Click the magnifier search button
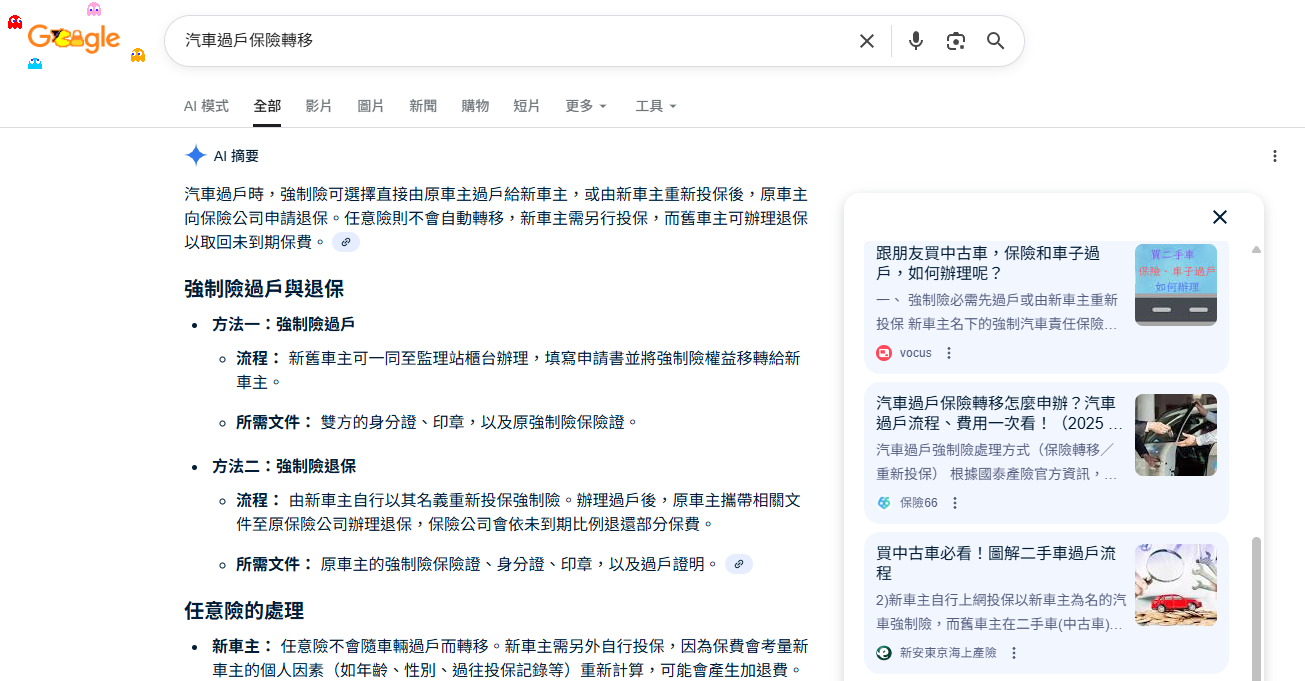This screenshot has width=1305, height=681. pos(995,41)
